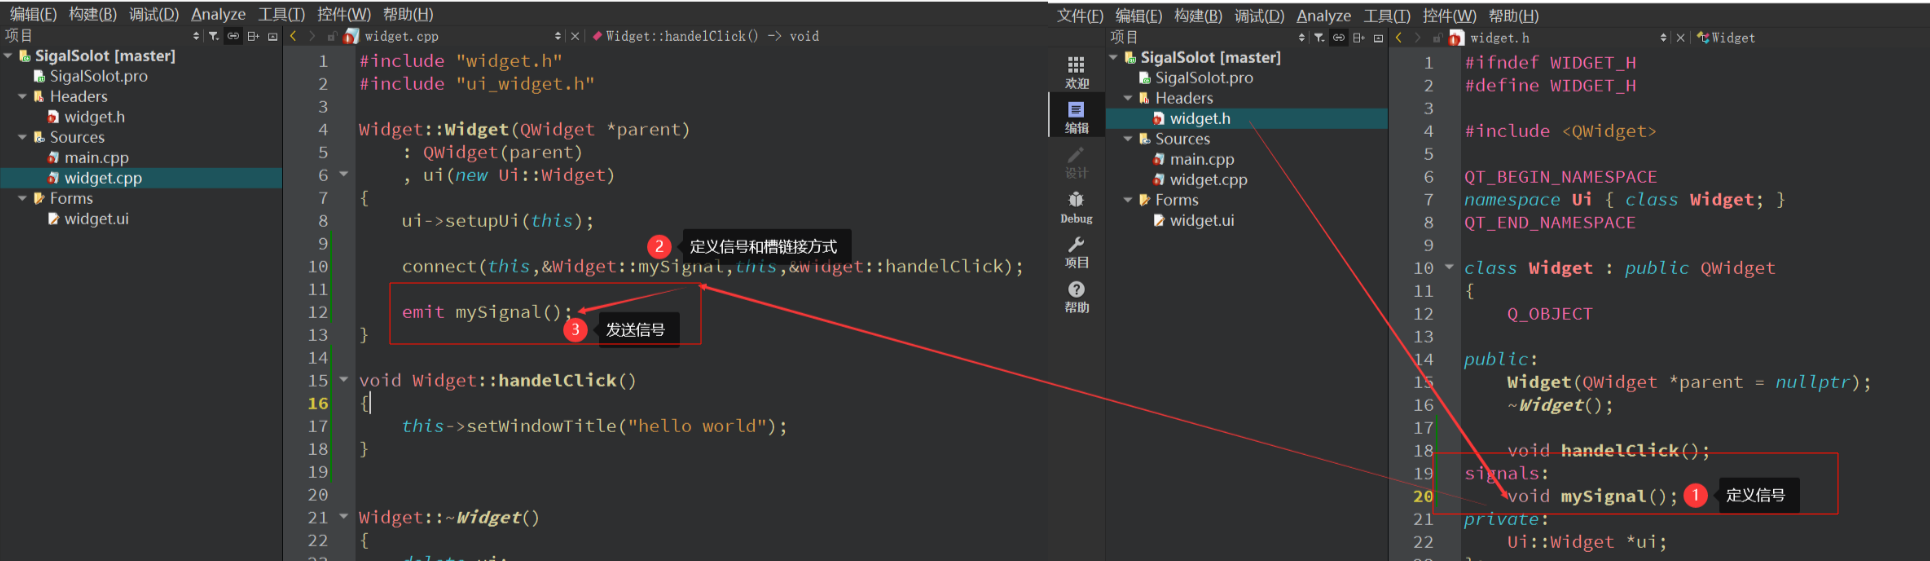
Task: Switch to Debug mode in sidebar
Action: pos(1076,207)
